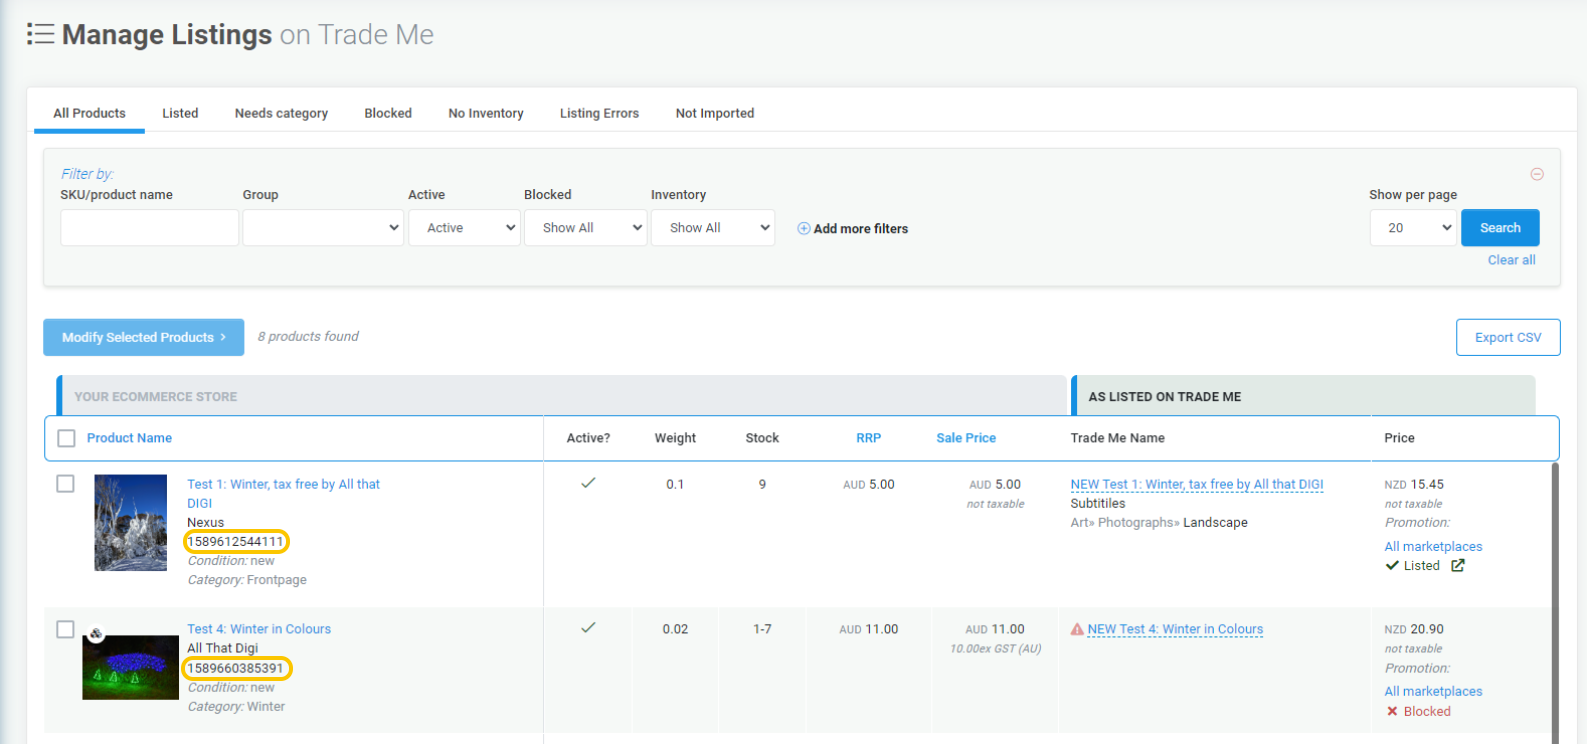This screenshot has width=1587, height=744.
Task: Click the red warning triangle beside NEW Test 4
Action: click(1077, 629)
